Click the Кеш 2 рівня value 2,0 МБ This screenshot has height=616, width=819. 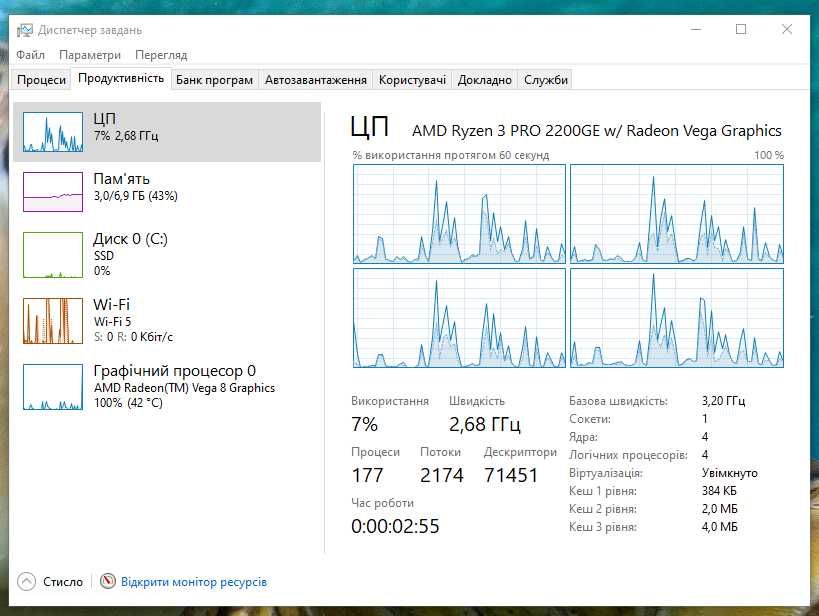click(x=720, y=508)
